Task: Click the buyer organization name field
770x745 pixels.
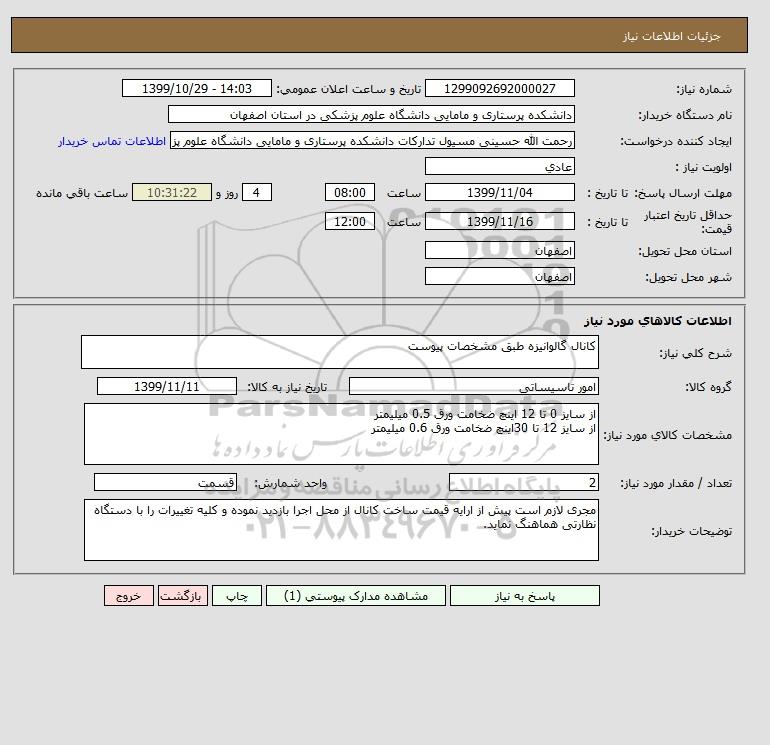Action: tap(371, 114)
